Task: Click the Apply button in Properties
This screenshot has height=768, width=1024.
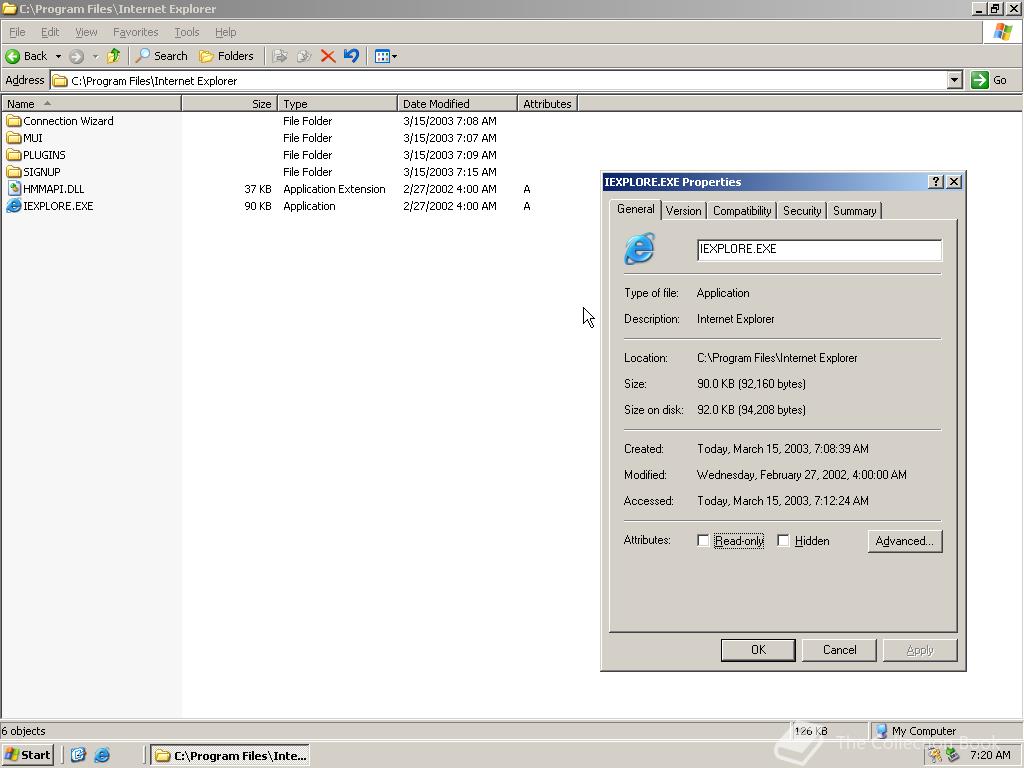Action: click(920, 650)
